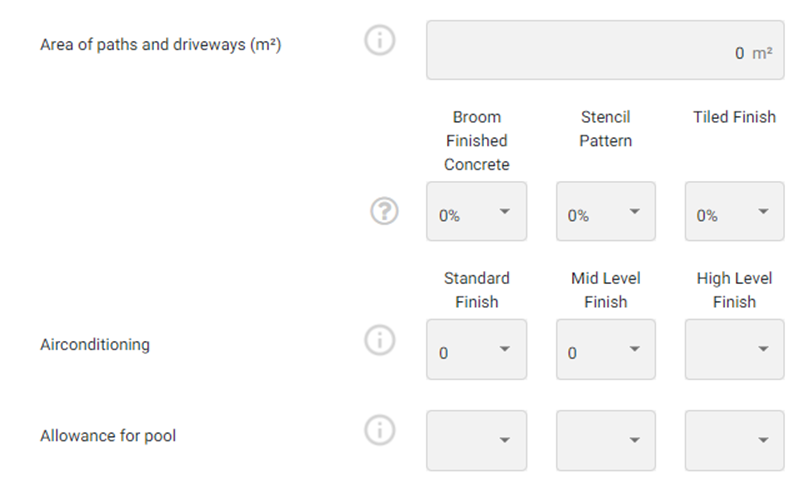Click the paths and driveways area input field
The image size is (811, 495).
tap(604, 51)
